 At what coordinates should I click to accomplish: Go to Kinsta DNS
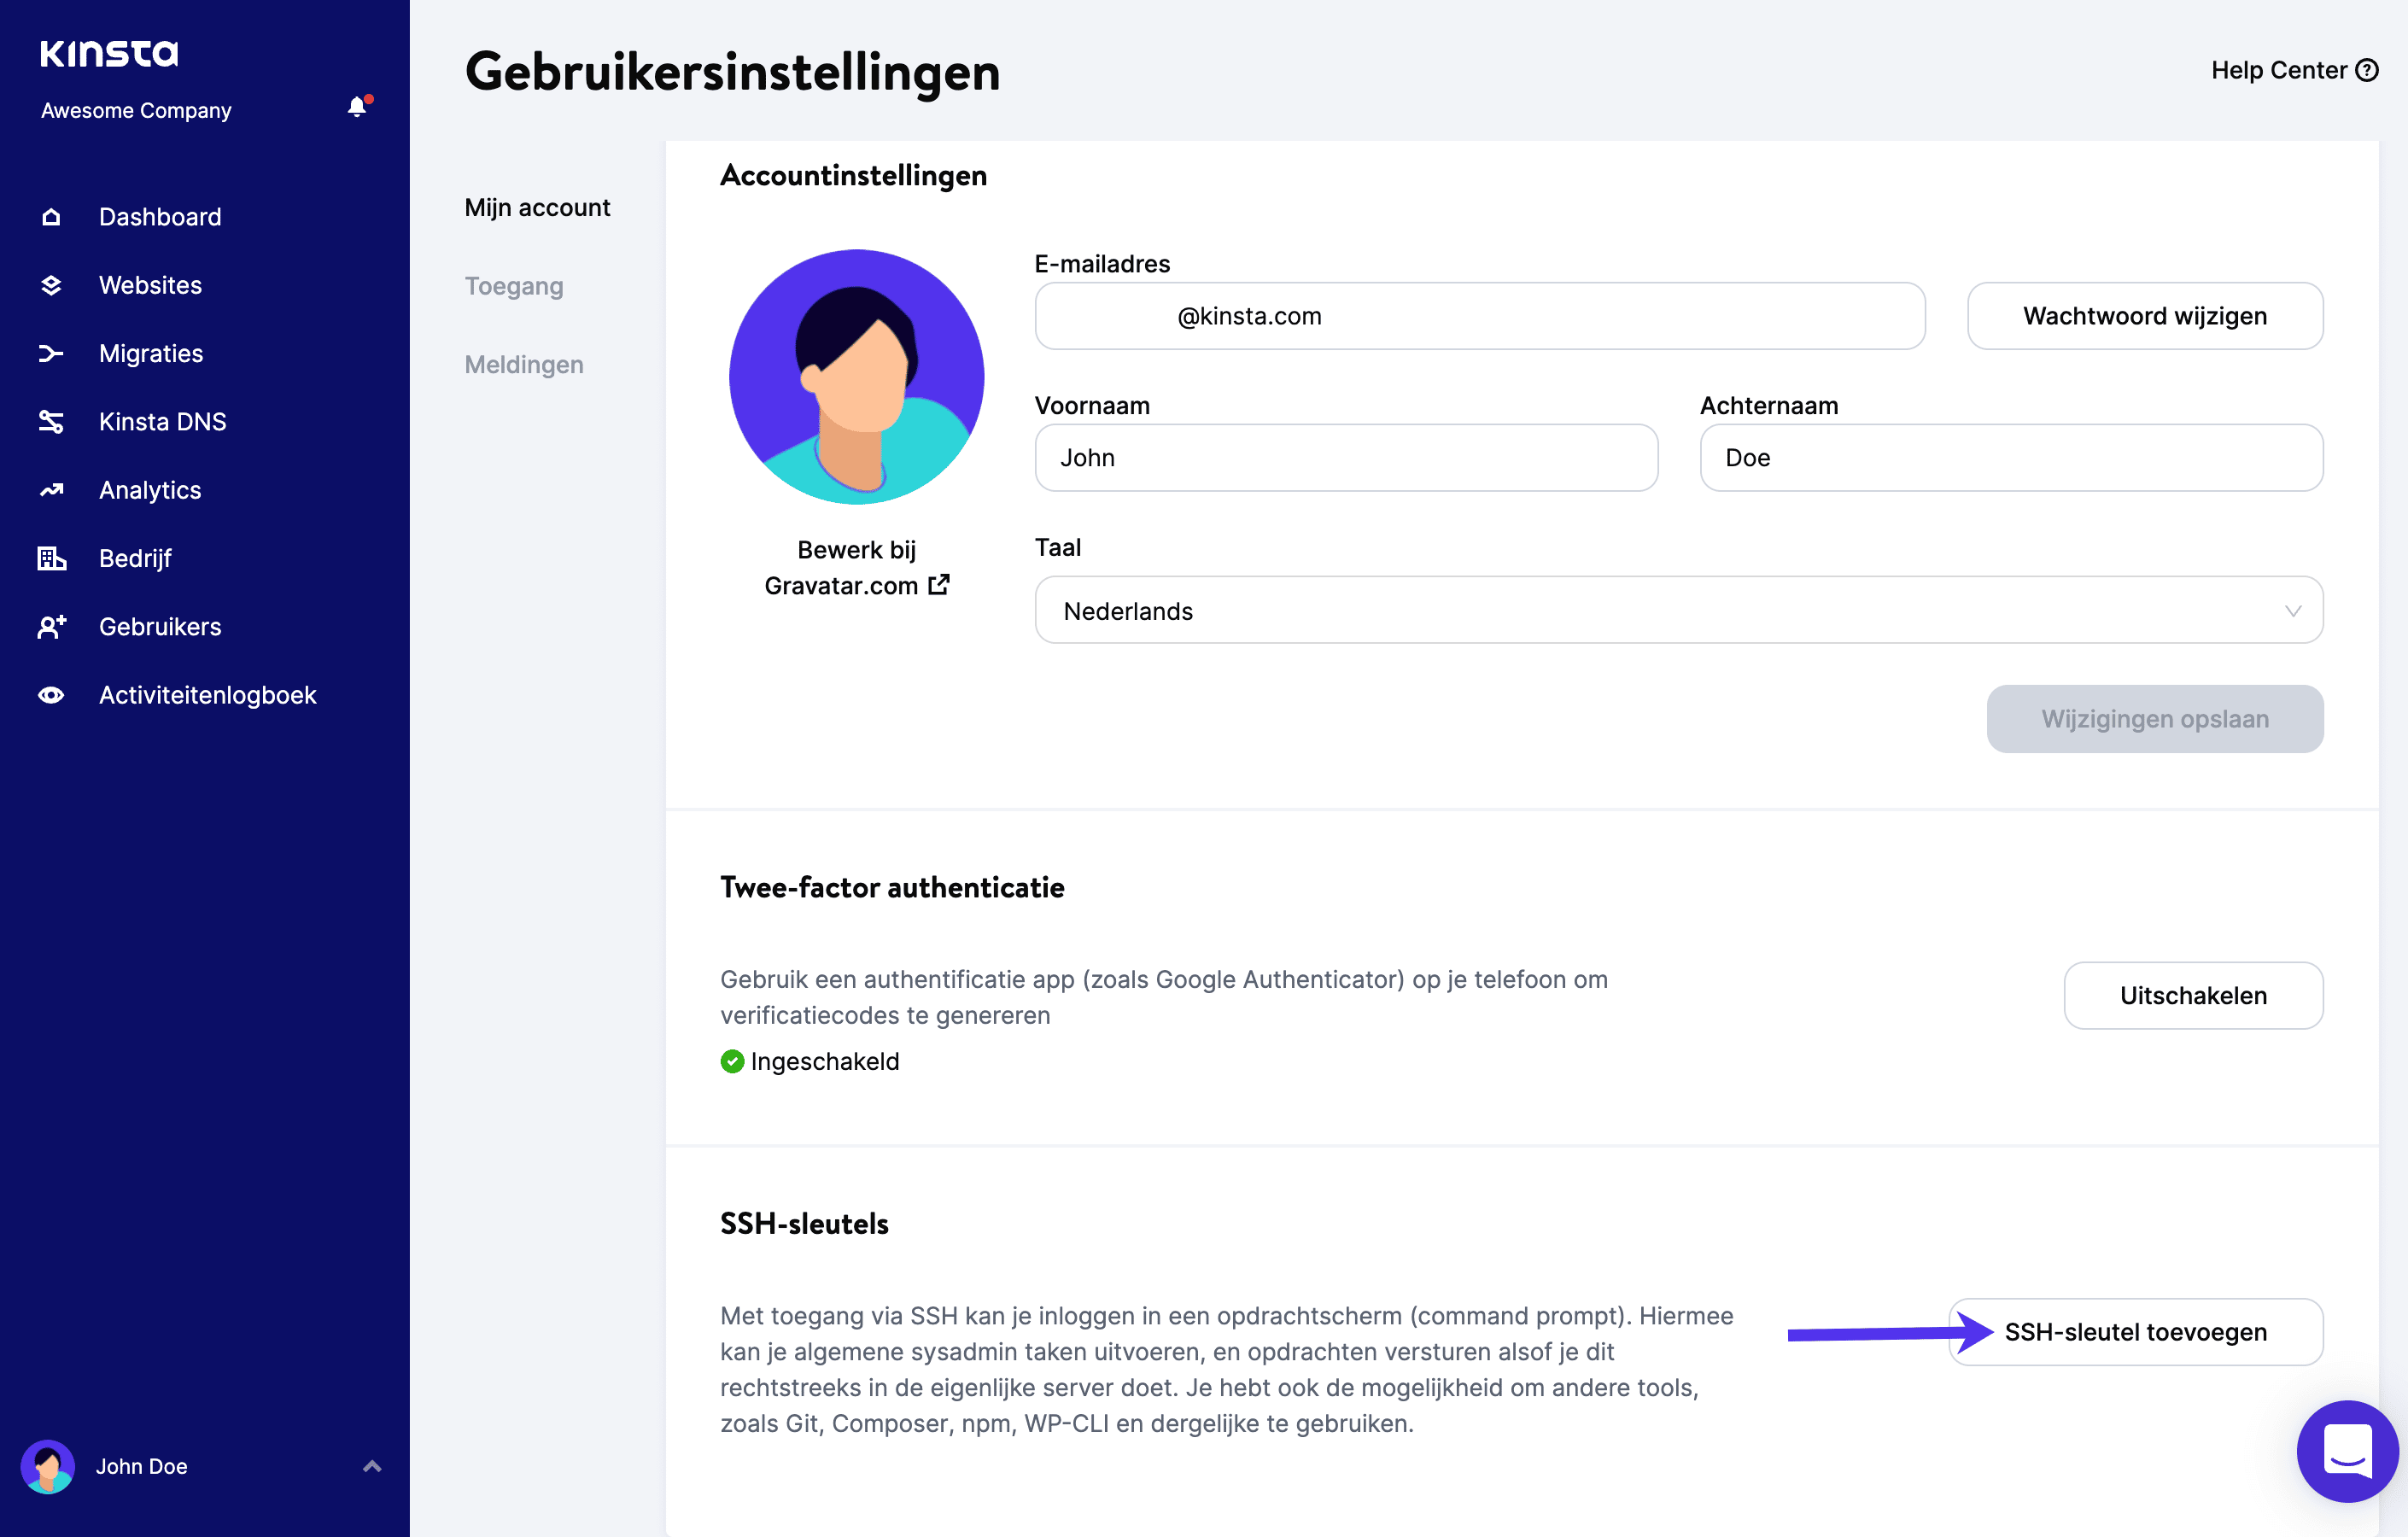(163, 421)
